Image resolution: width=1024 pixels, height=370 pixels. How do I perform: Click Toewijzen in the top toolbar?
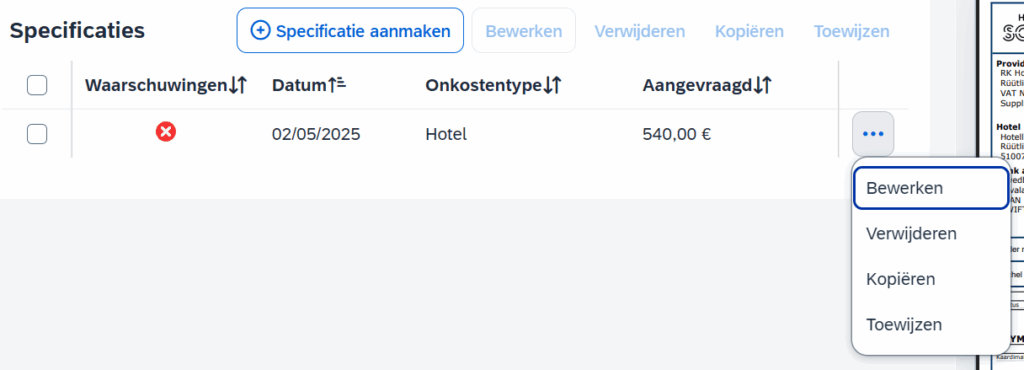[x=851, y=31]
